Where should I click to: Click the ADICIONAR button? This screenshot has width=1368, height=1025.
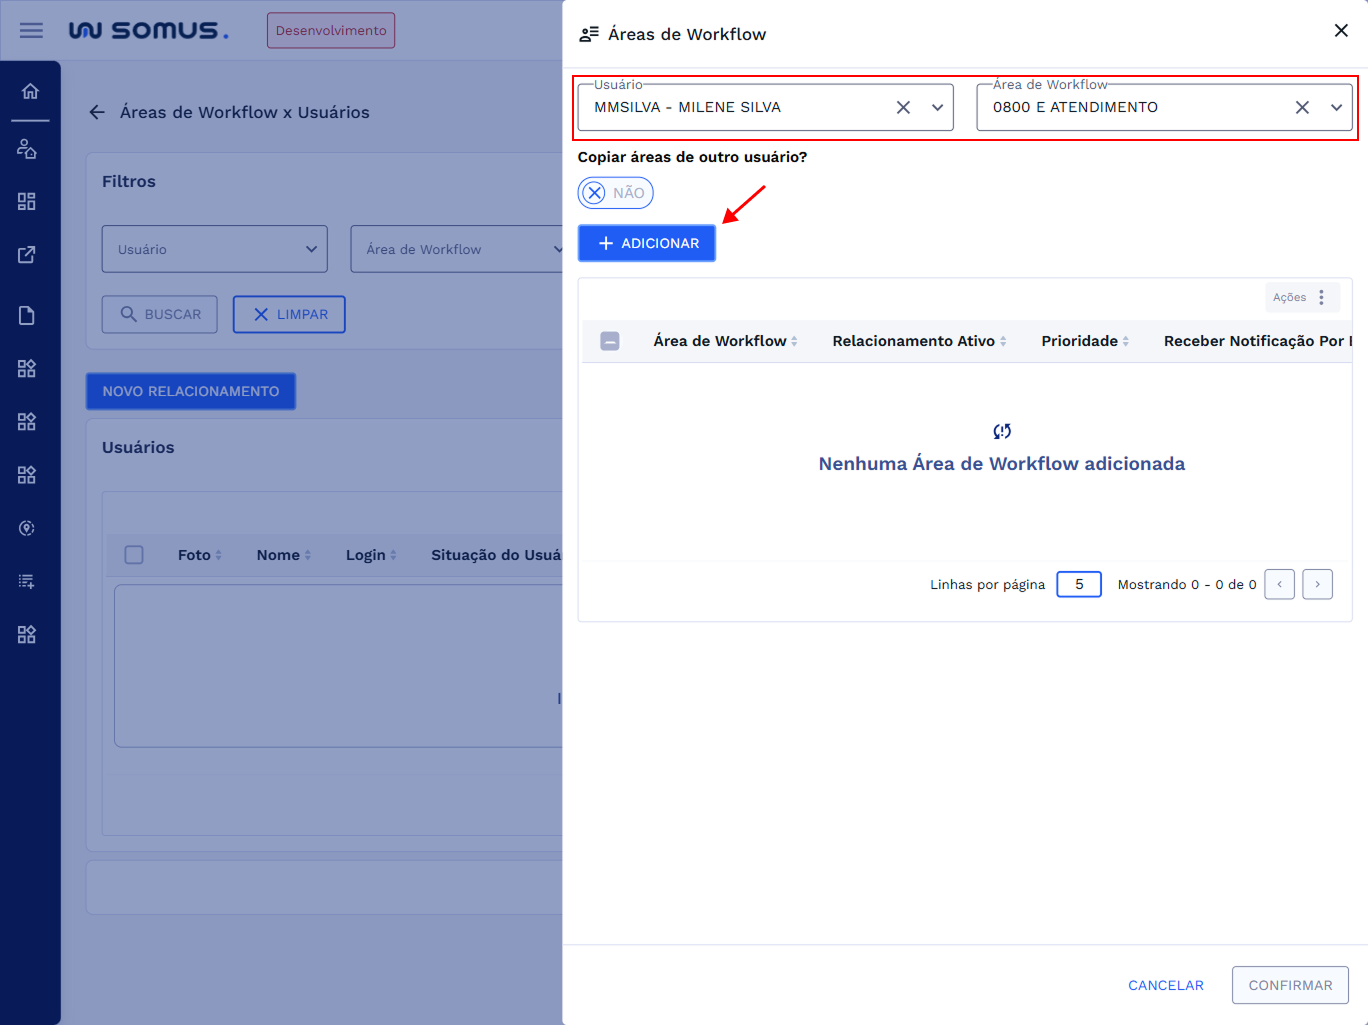click(x=647, y=243)
